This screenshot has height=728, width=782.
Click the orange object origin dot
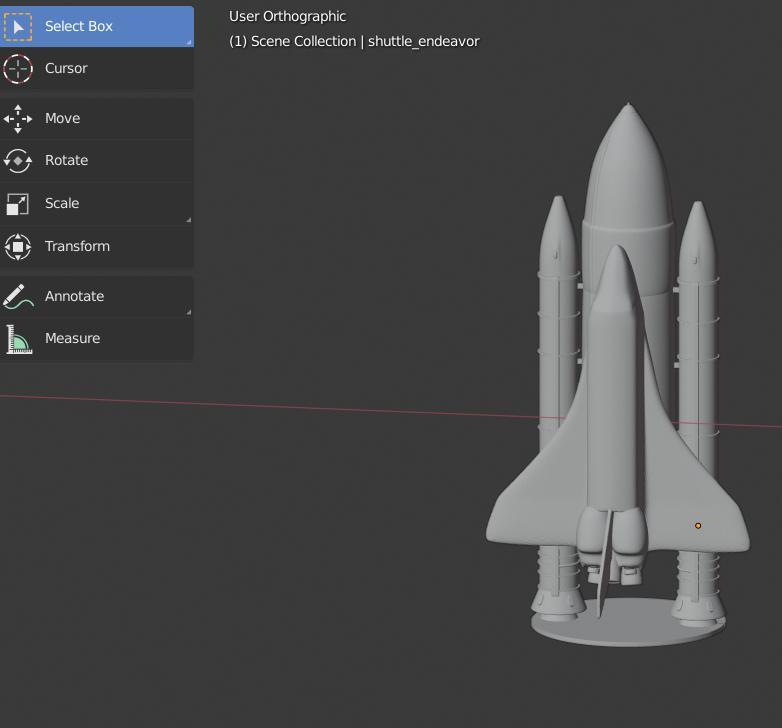(x=698, y=526)
